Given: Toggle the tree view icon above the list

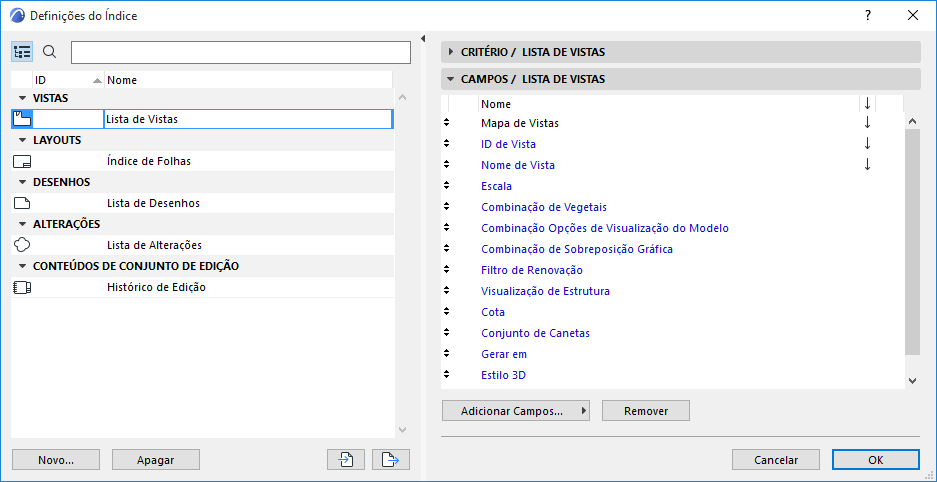Looking at the screenshot, I should click(23, 52).
